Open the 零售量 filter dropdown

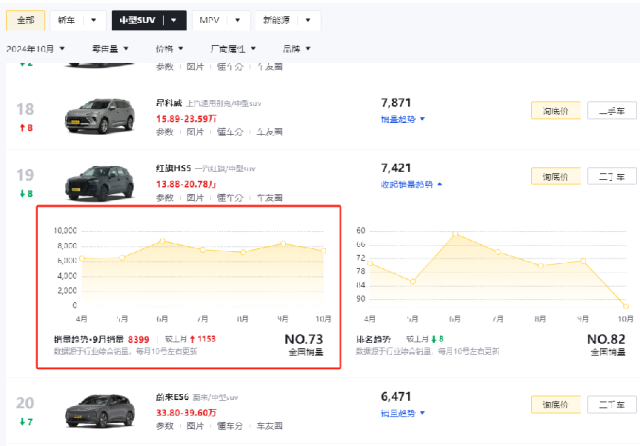tap(110, 49)
